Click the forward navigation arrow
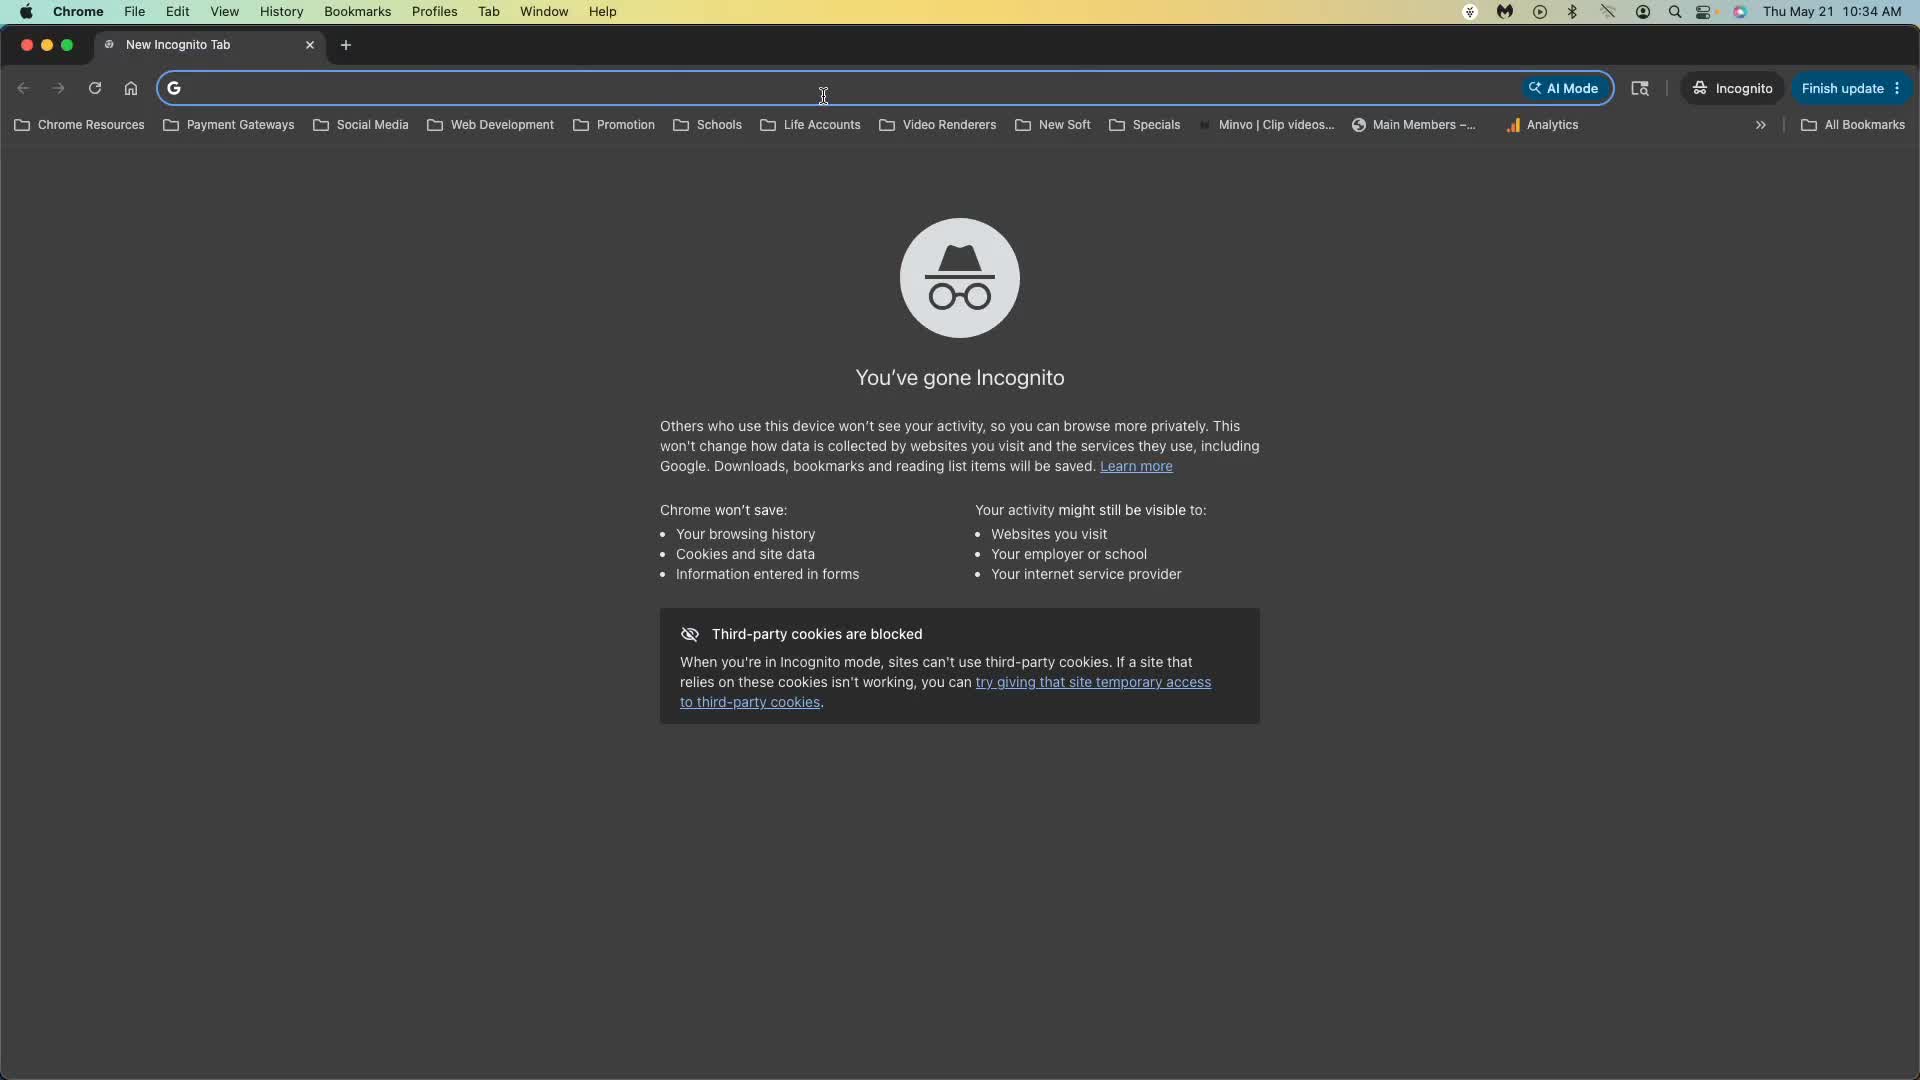This screenshot has height=1080, width=1920. coord(58,88)
